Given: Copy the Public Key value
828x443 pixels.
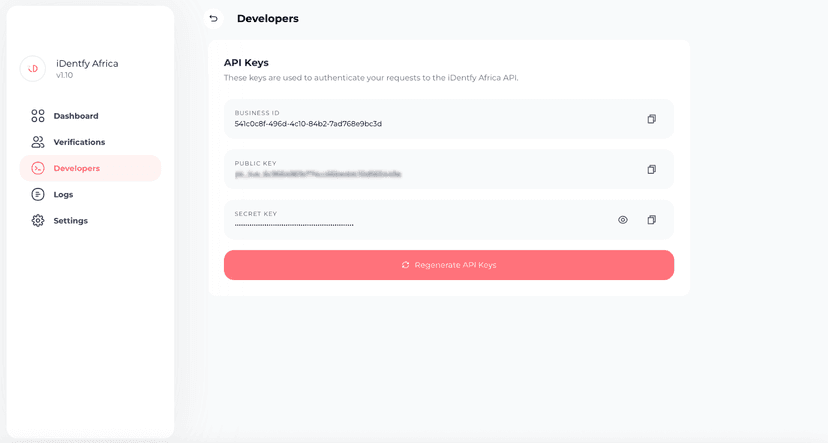Looking at the screenshot, I should click(x=651, y=169).
